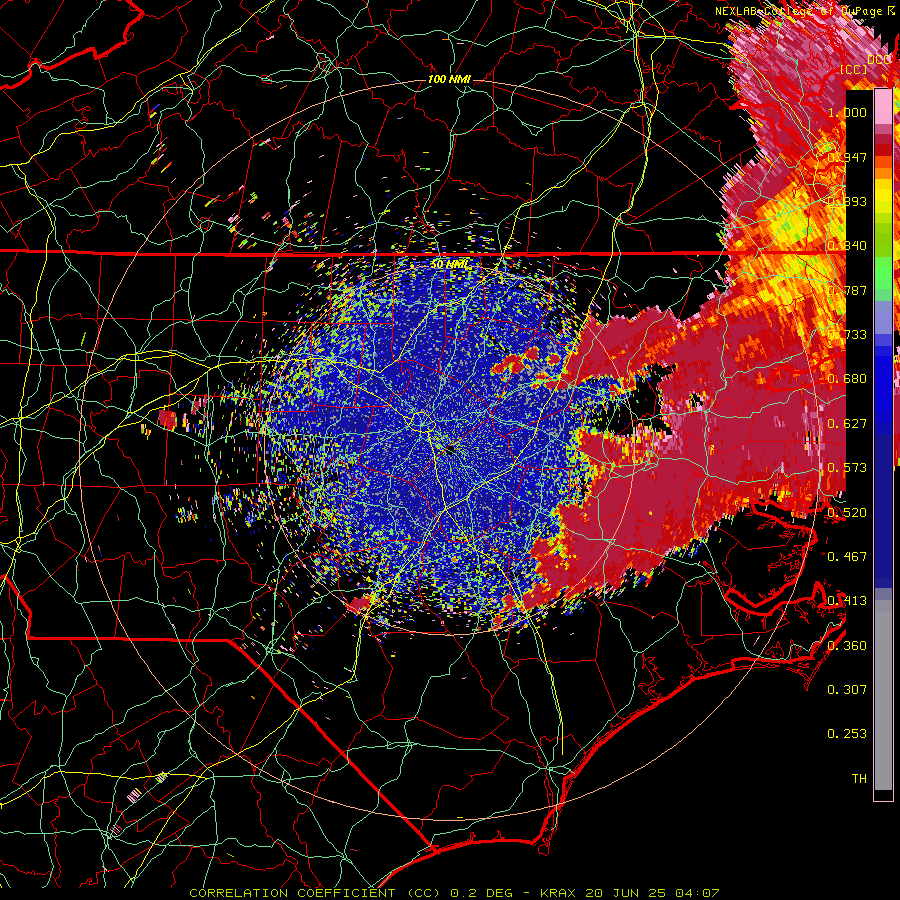Select the 0.840 legend value

tap(847, 246)
